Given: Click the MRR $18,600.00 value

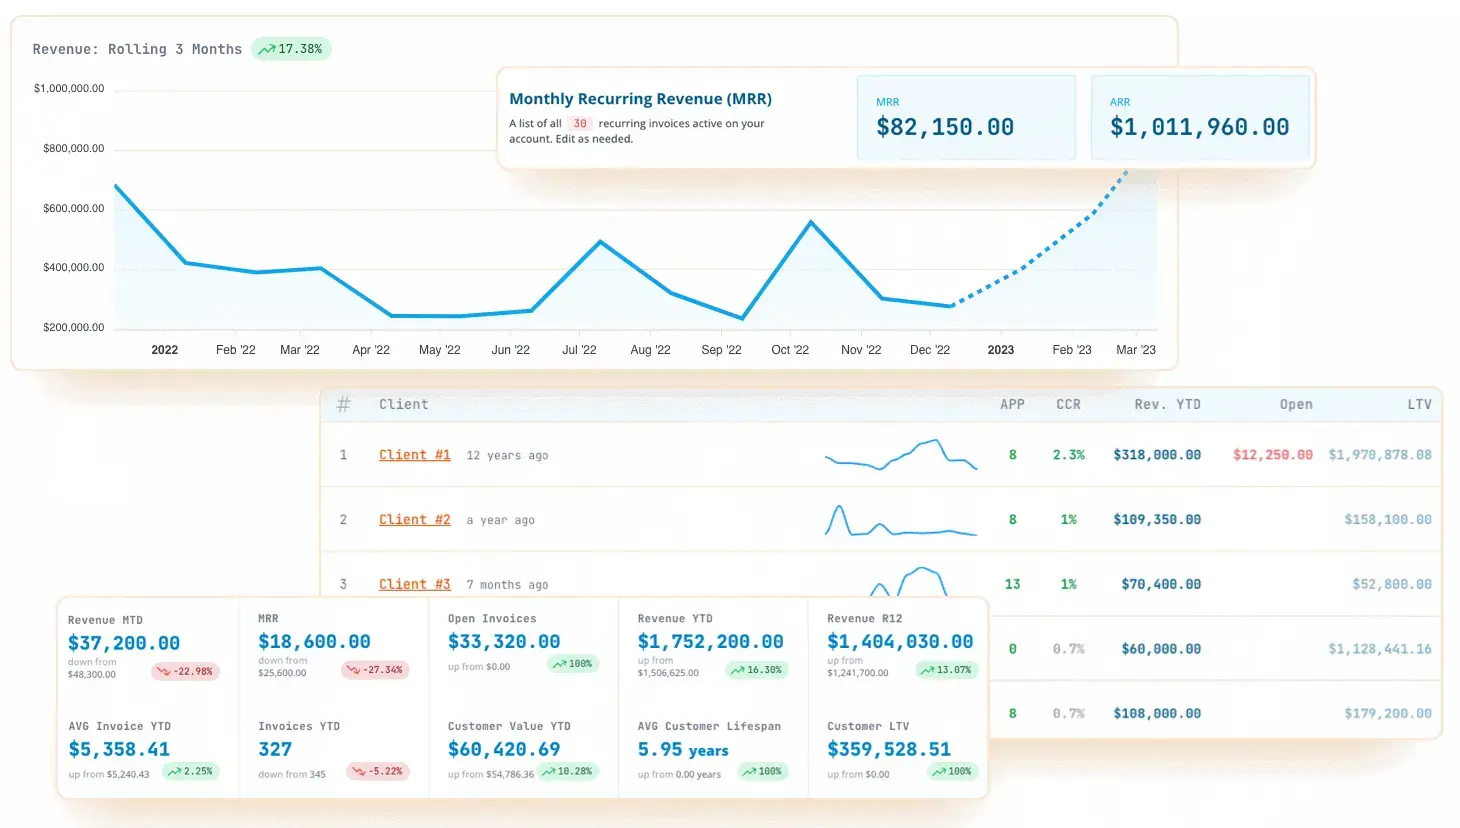Looking at the screenshot, I should (x=314, y=642).
